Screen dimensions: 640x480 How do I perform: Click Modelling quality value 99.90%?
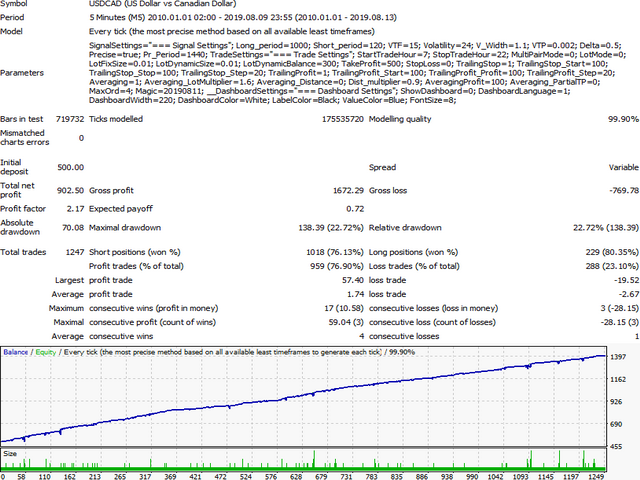[623, 119]
